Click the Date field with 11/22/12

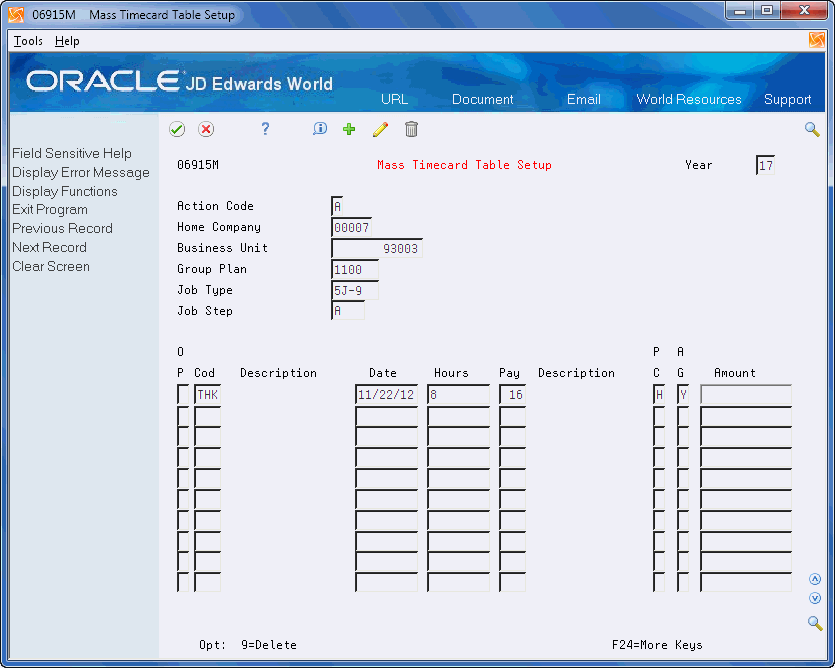(386, 395)
